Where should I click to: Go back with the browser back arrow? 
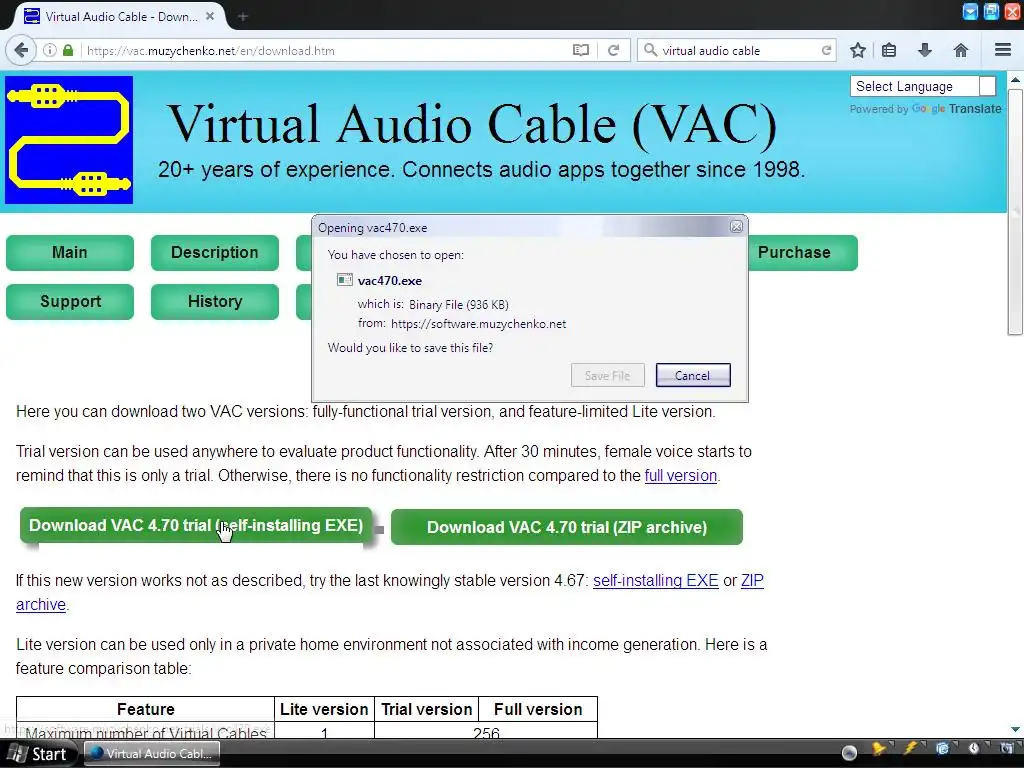coord(21,50)
